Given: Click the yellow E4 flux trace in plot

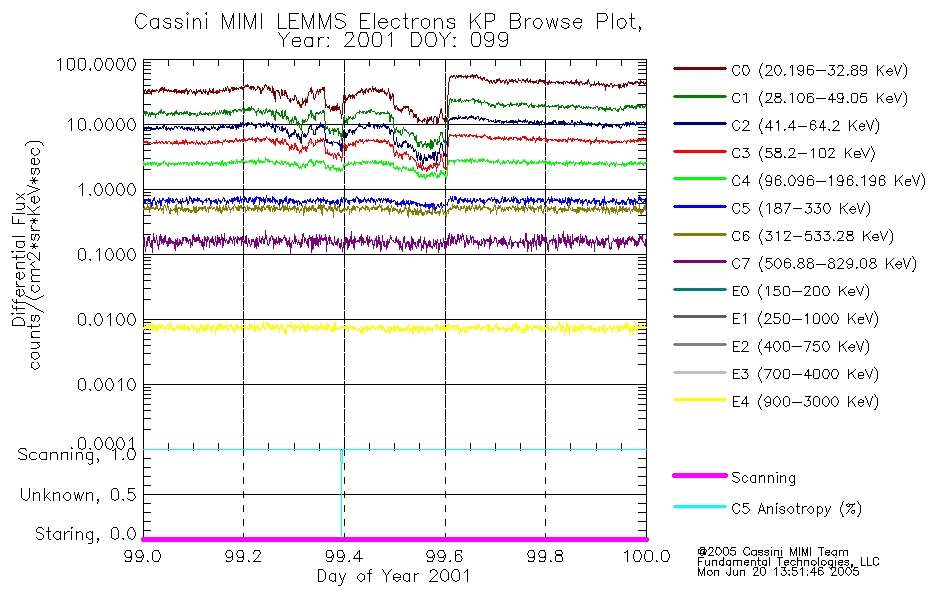Looking at the screenshot, I should [394, 328].
